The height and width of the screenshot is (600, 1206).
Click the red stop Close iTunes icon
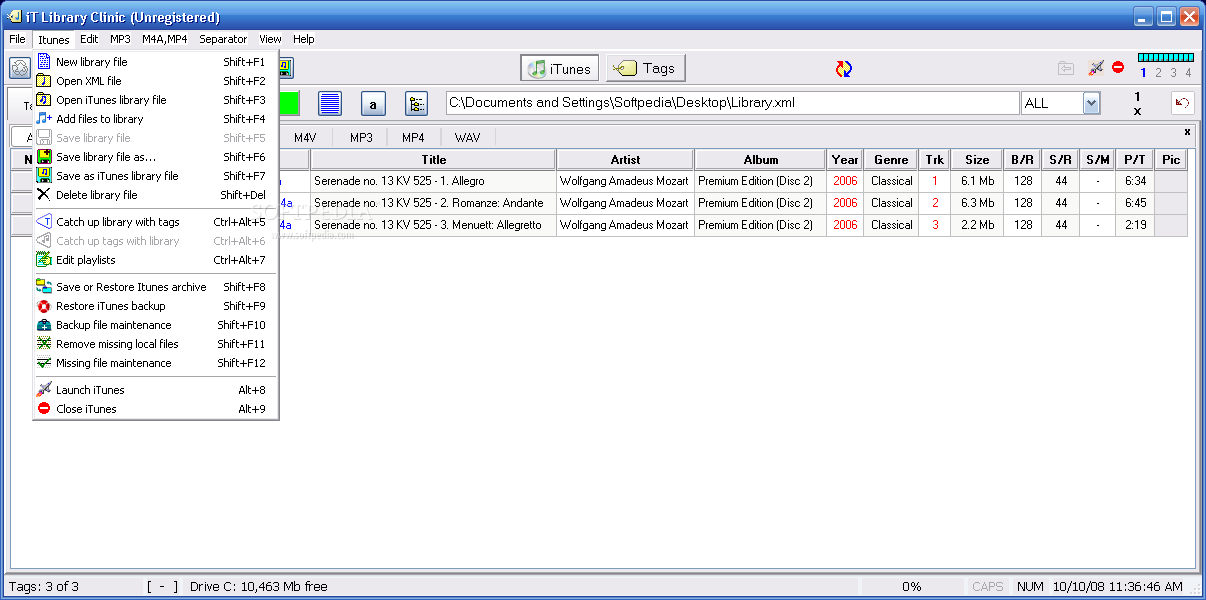[1118, 68]
